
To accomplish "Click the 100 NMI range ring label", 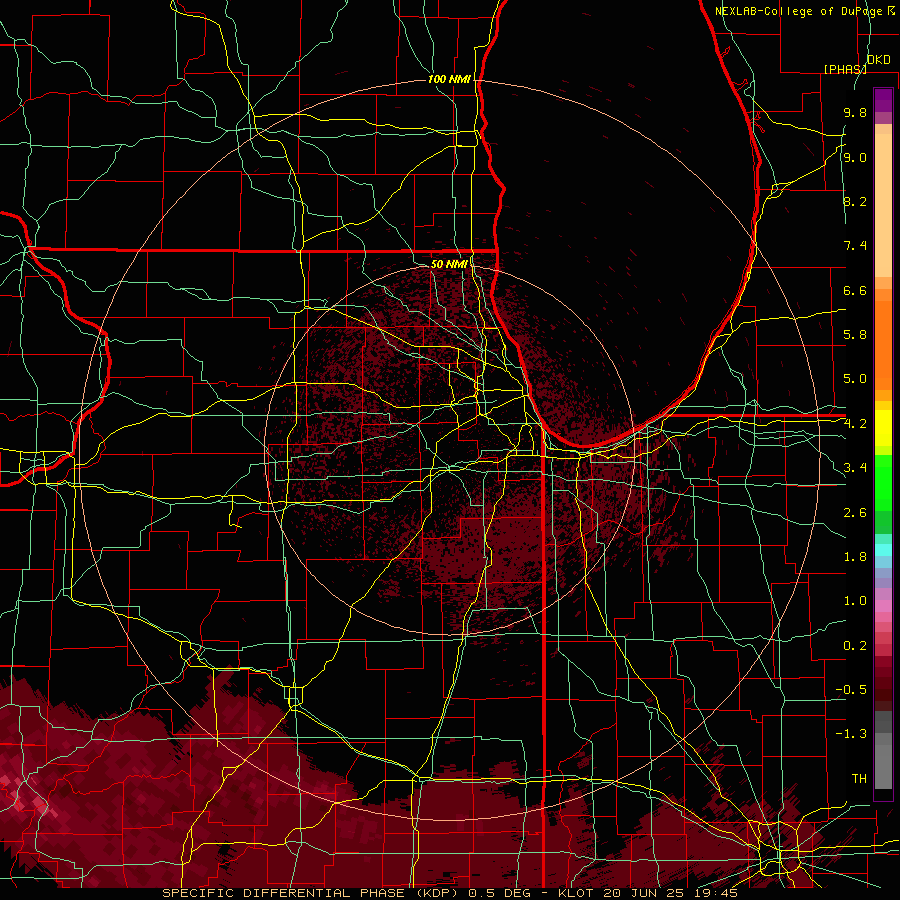I will tap(449, 79).
